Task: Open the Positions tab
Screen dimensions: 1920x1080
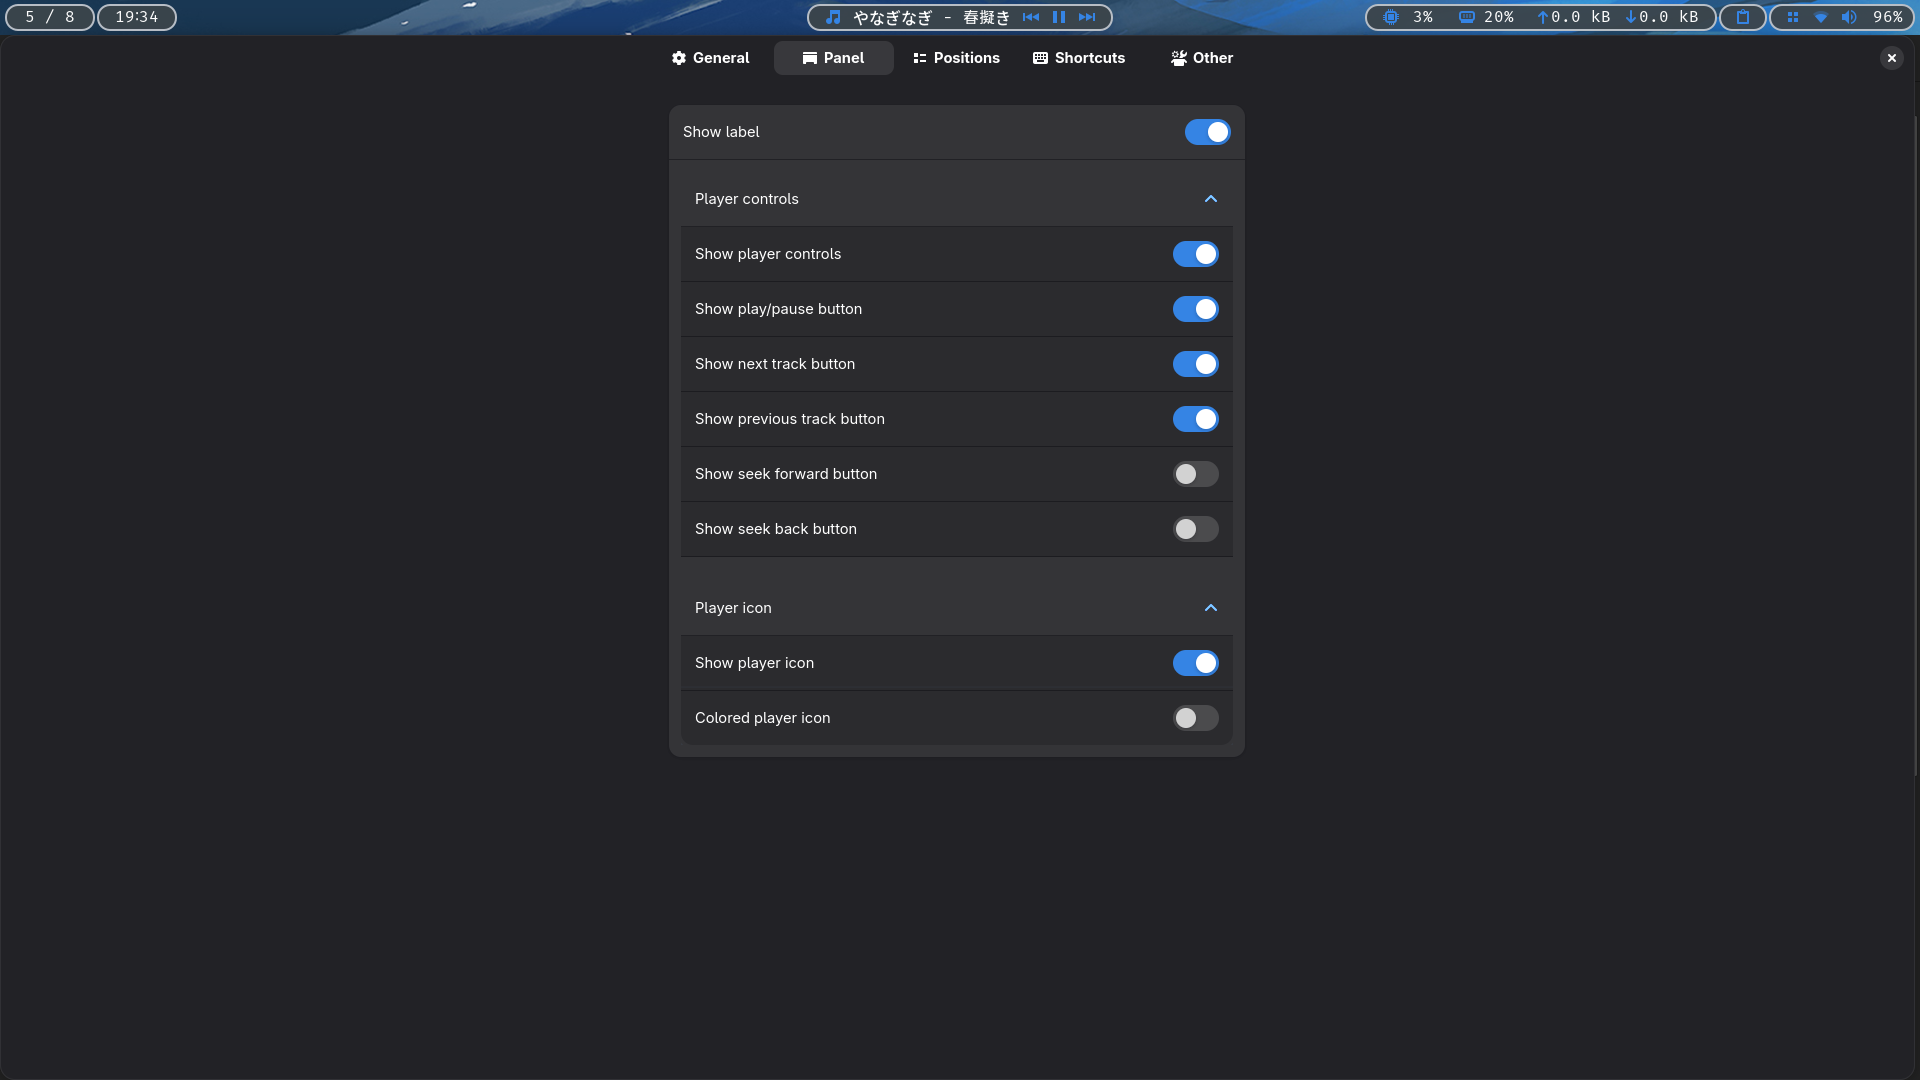Action: (x=956, y=58)
